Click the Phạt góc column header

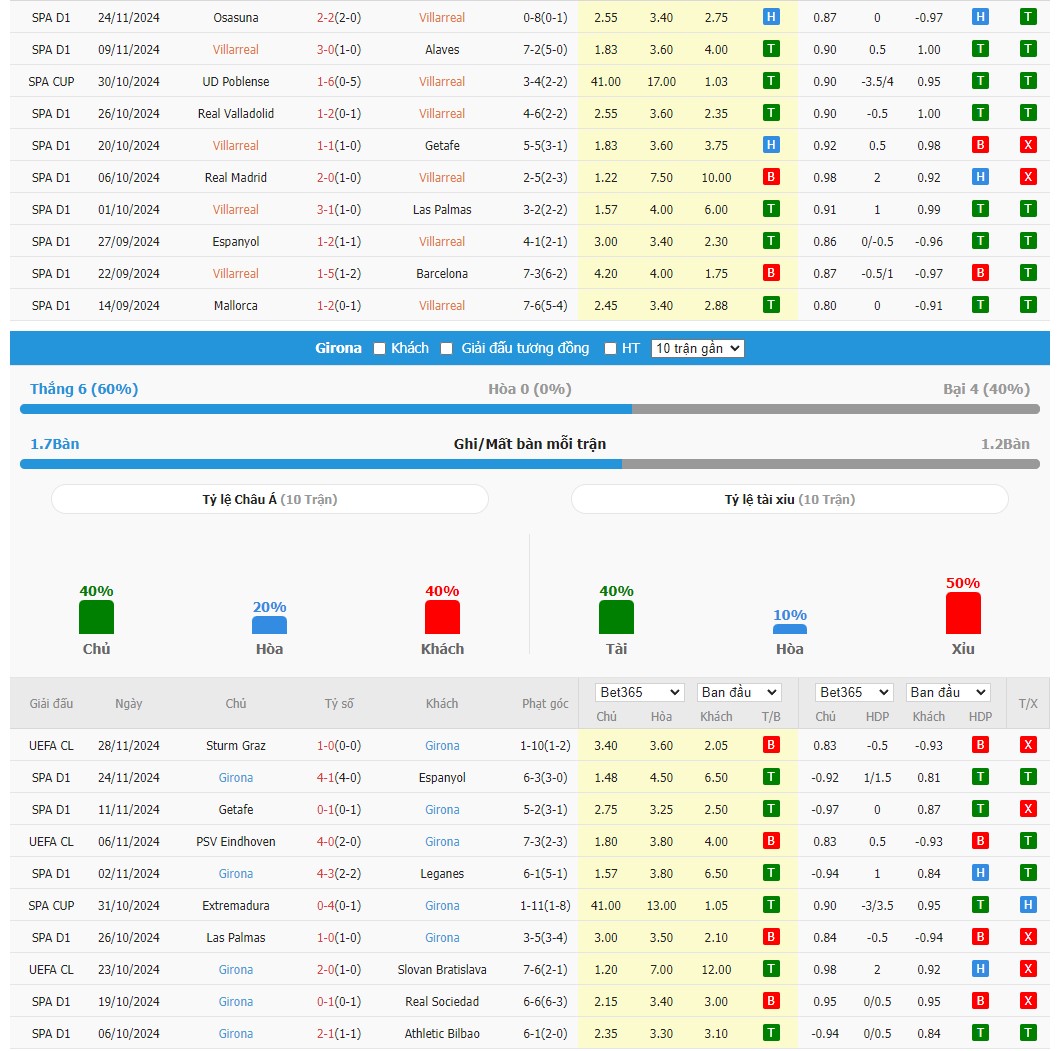coord(545,703)
